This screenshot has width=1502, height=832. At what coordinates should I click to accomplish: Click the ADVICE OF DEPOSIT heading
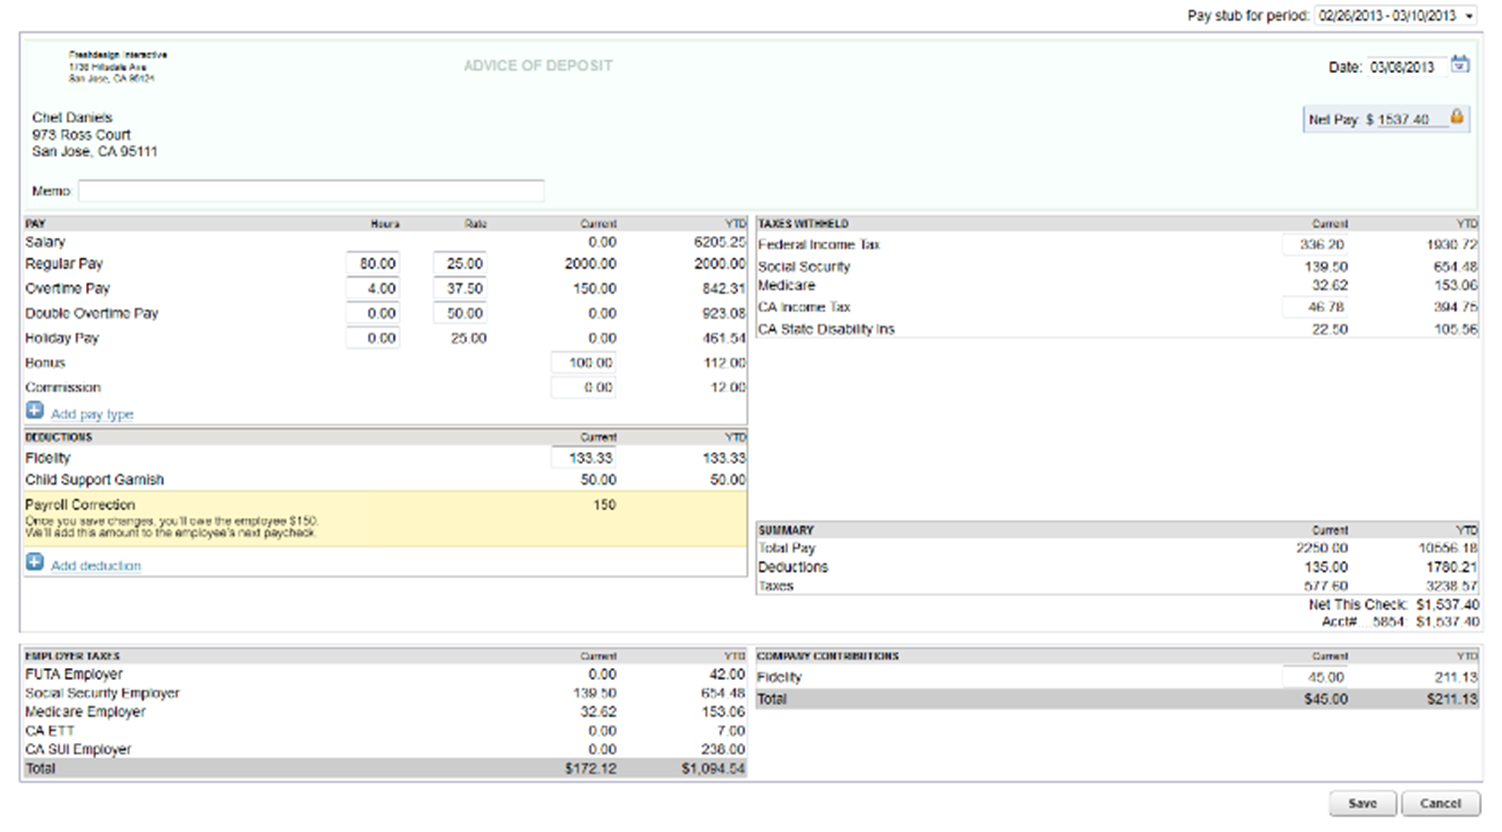click(x=538, y=65)
